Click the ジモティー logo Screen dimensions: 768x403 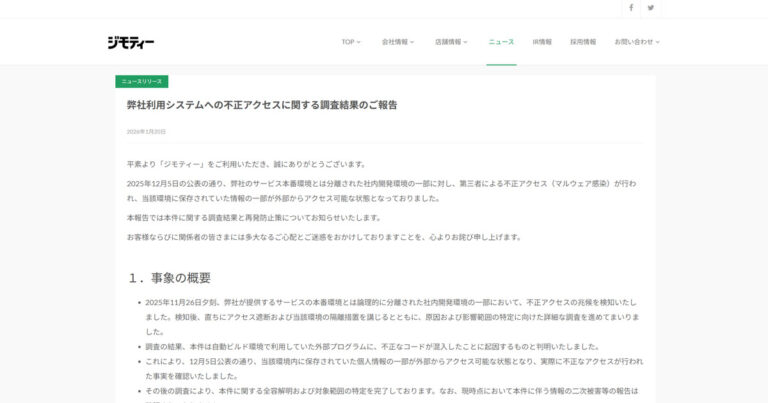(x=131, y=42)
